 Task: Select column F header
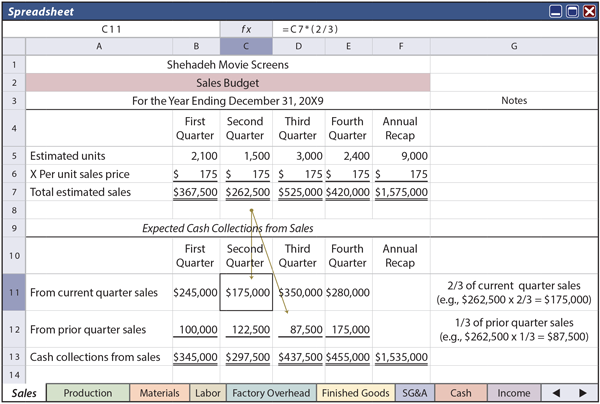point(401,46)
